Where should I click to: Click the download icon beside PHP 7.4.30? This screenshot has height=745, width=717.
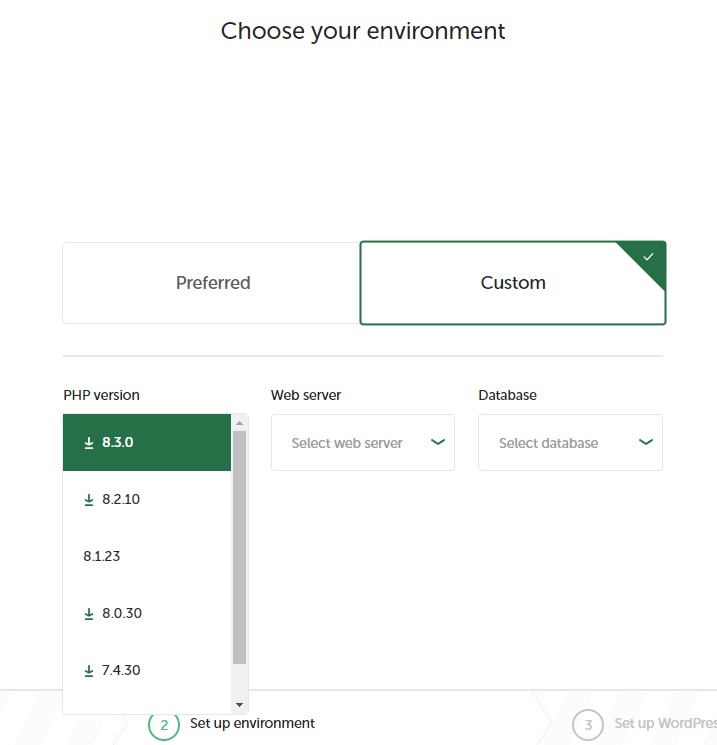point(89,670)
